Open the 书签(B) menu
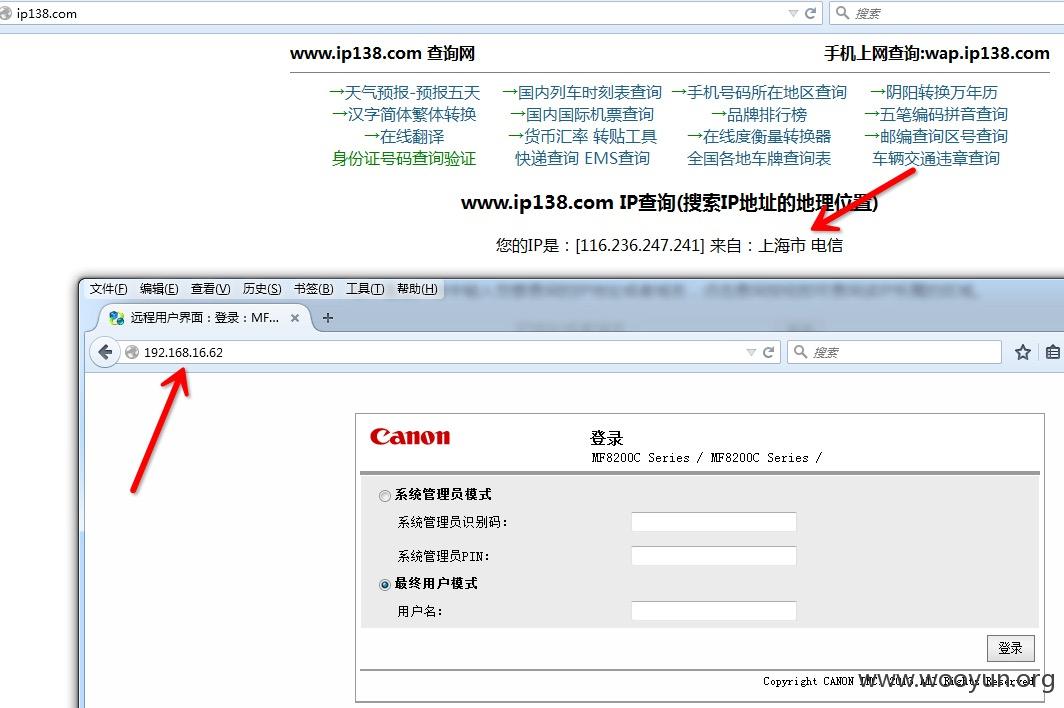This screenshot has height=708, width=1064. click(x=314, y=288)
